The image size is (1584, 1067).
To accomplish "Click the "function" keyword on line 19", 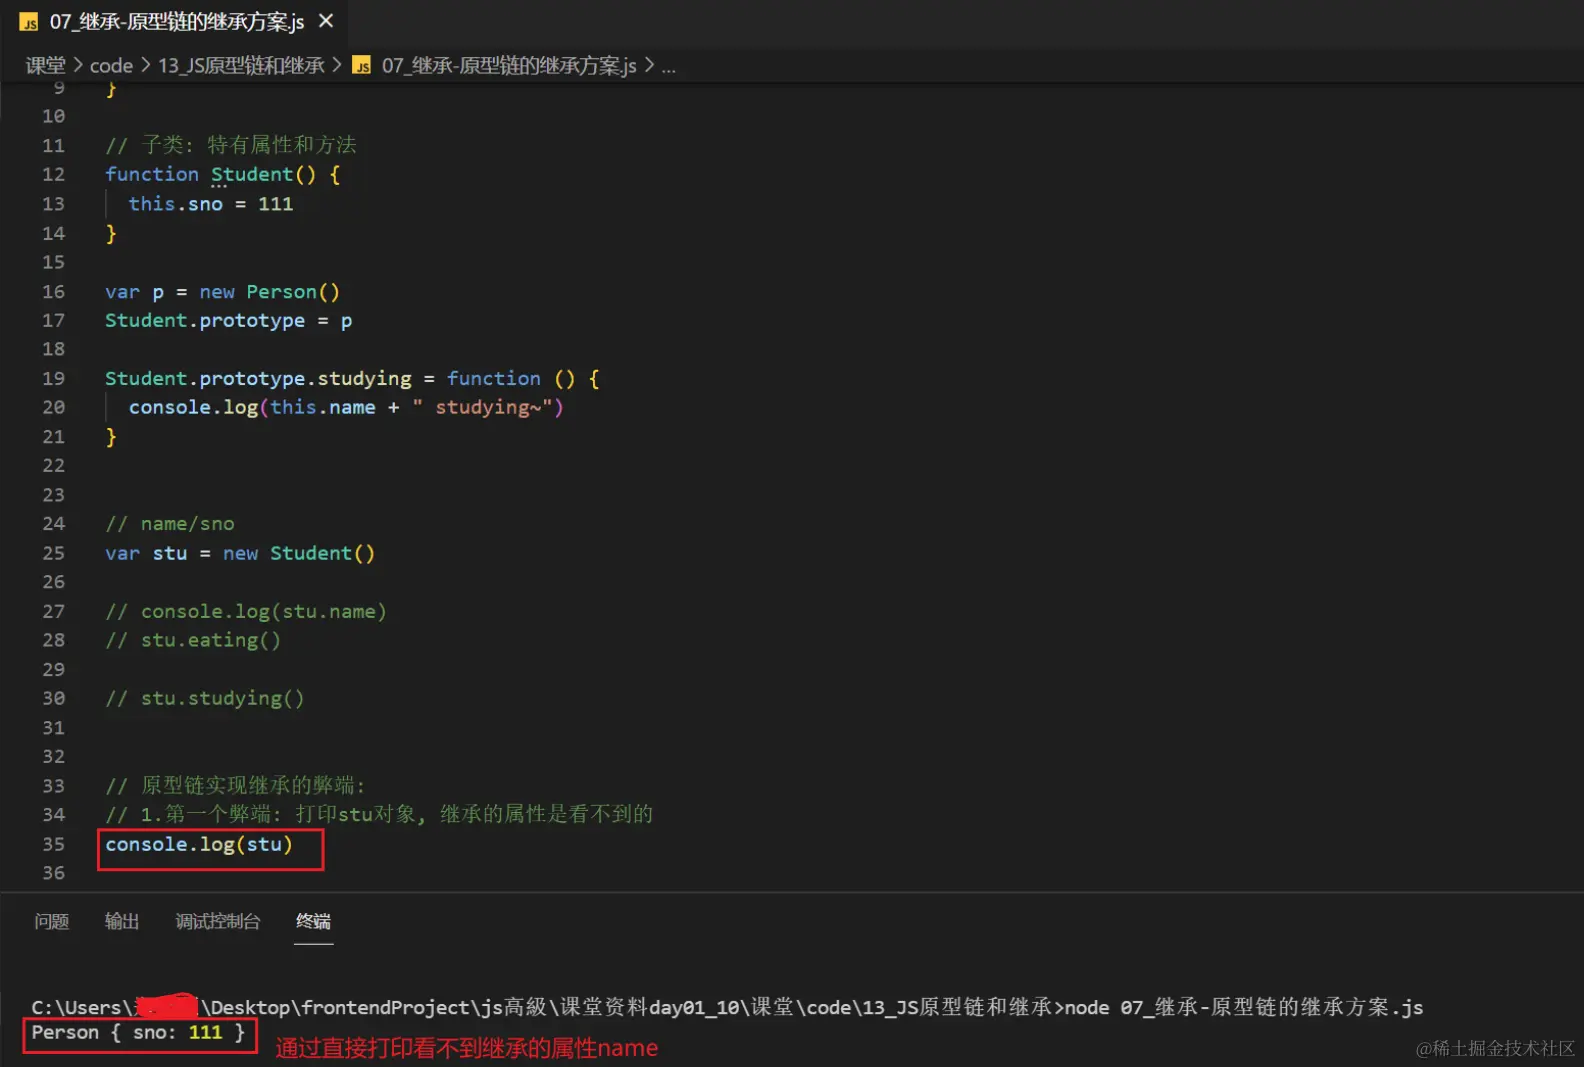I will [494, 379].
